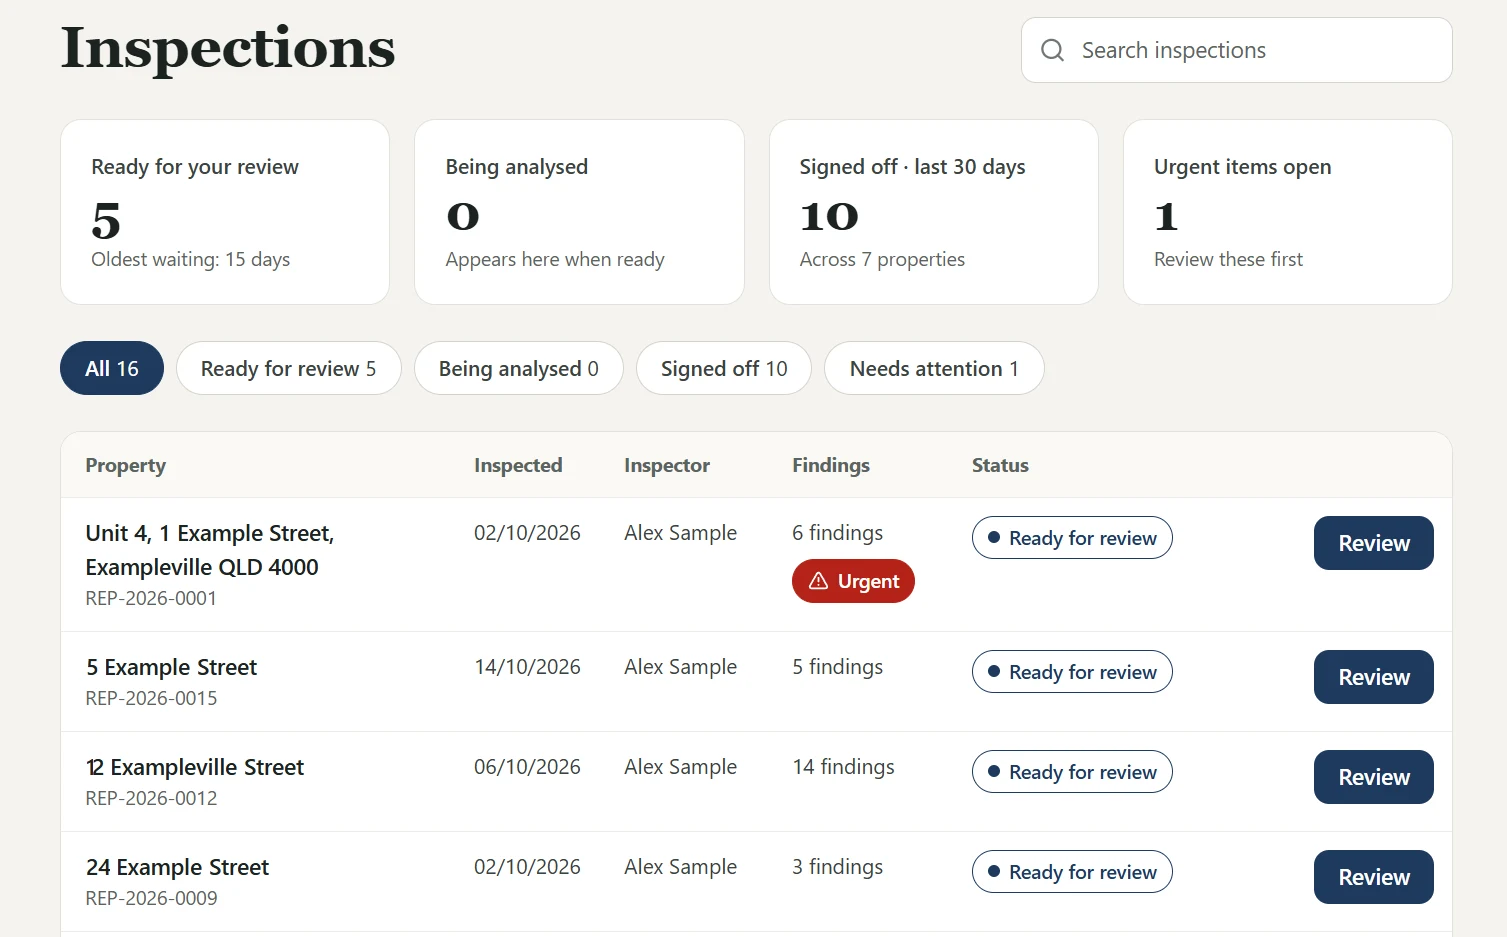
Task: Click Unit 4, 1 Example Street address
Action: 210,550
